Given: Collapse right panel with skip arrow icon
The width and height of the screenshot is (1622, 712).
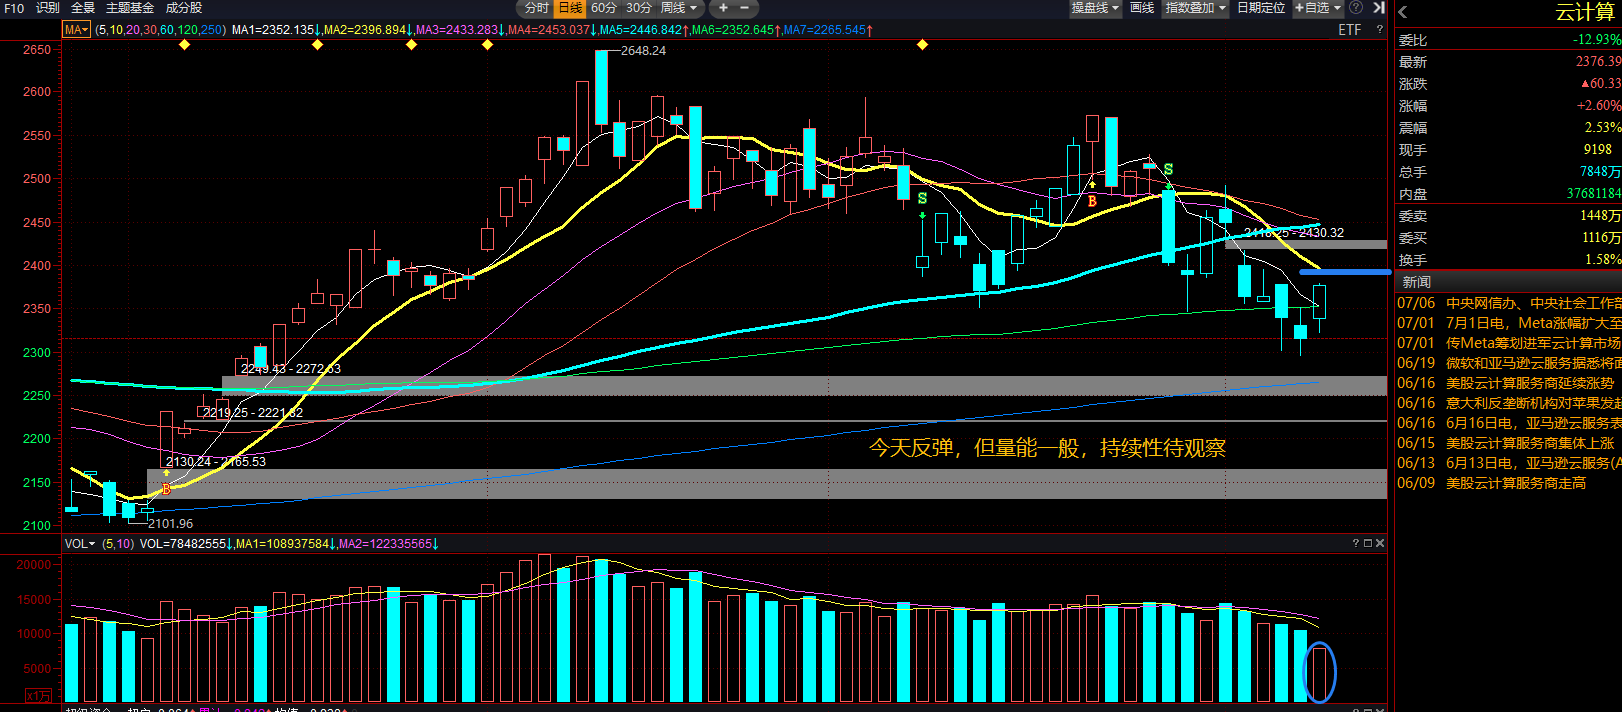Looking at the screenshot, I should [1379, 8].
